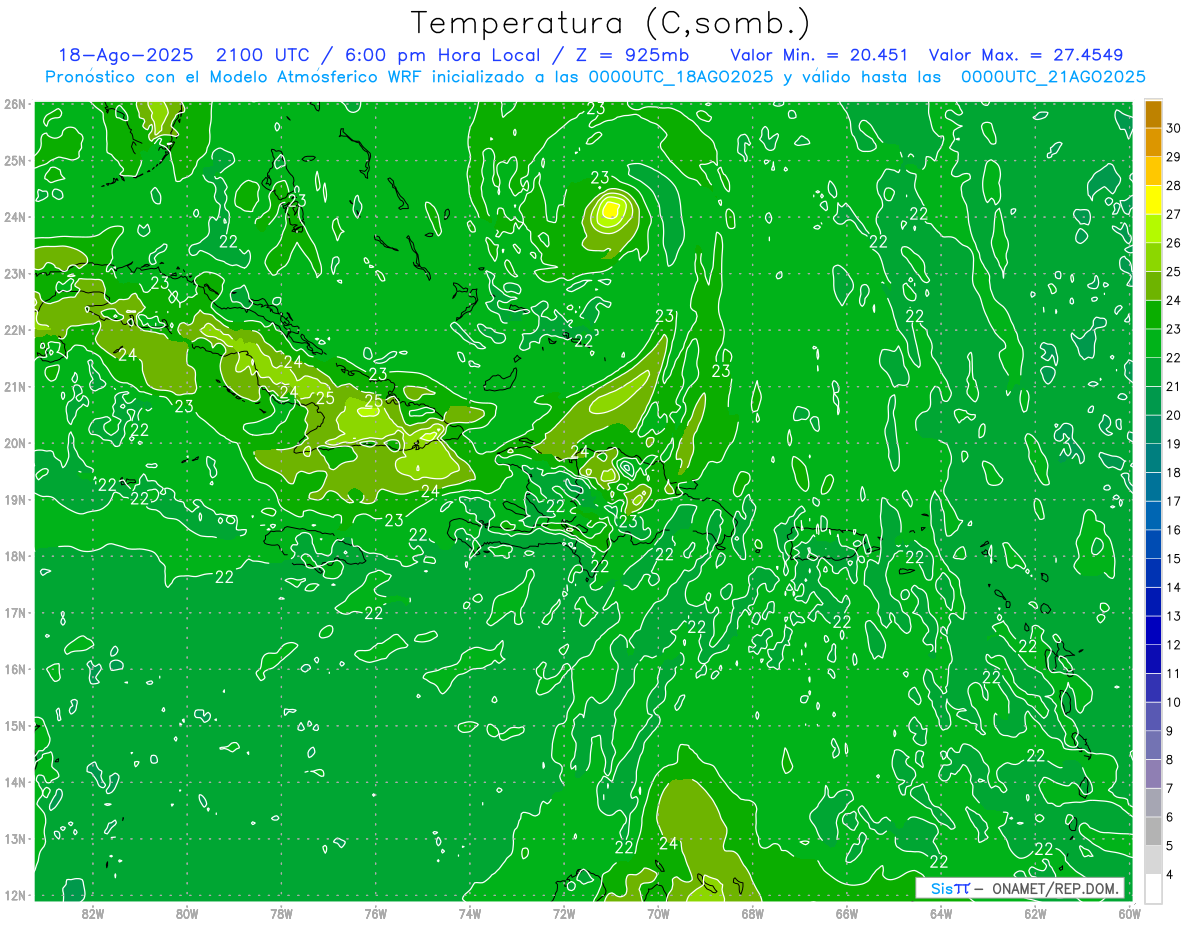Select the "68W" longitude axis label
1200x927 pixels.
(753, 913)
